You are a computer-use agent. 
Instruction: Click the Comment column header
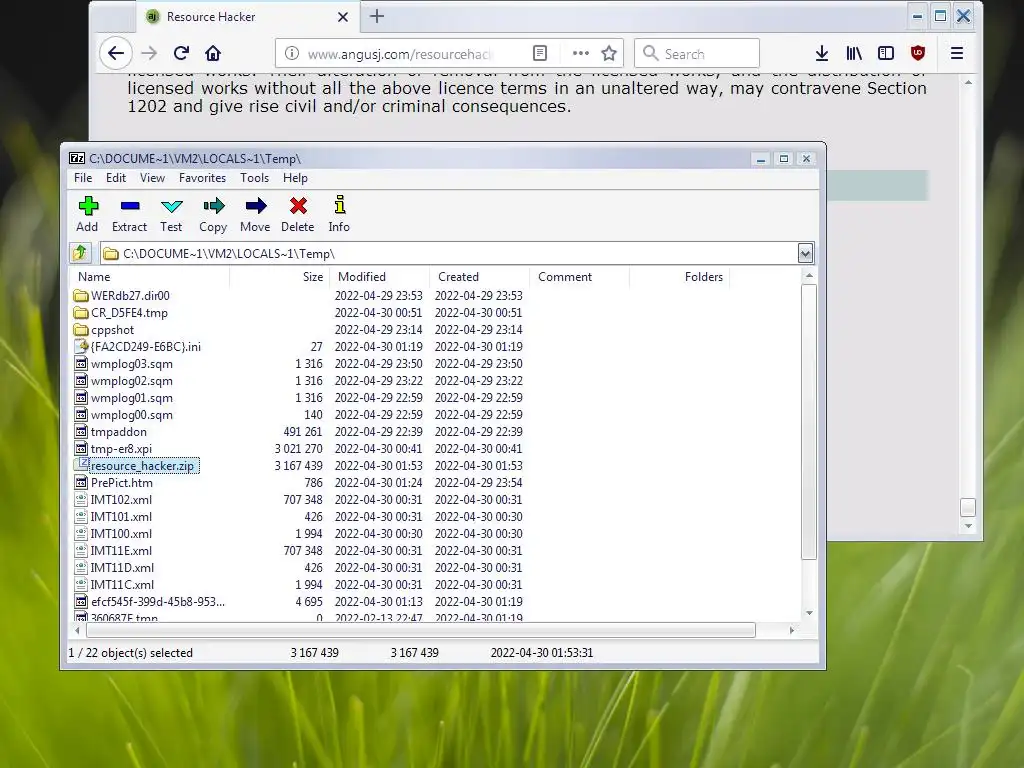(579, 277)
